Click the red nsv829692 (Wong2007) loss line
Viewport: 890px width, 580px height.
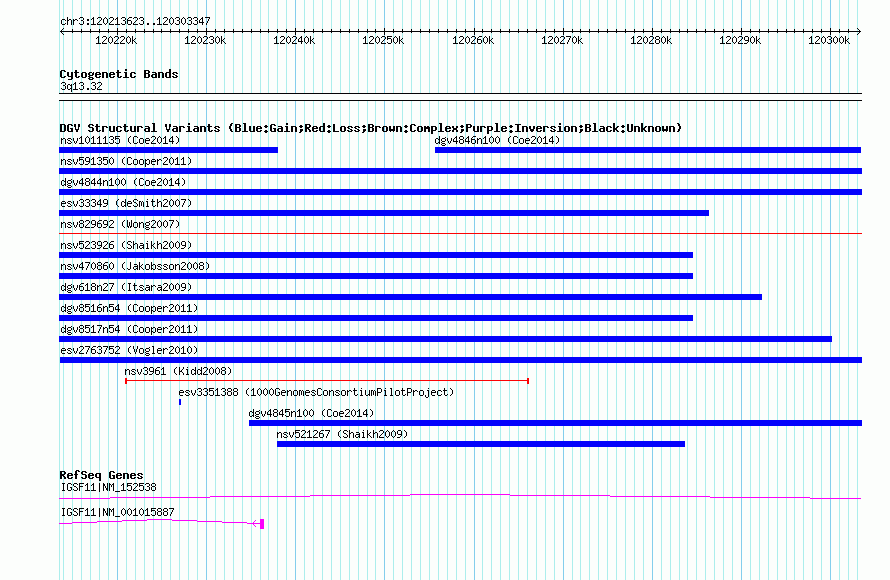(461, 233)
